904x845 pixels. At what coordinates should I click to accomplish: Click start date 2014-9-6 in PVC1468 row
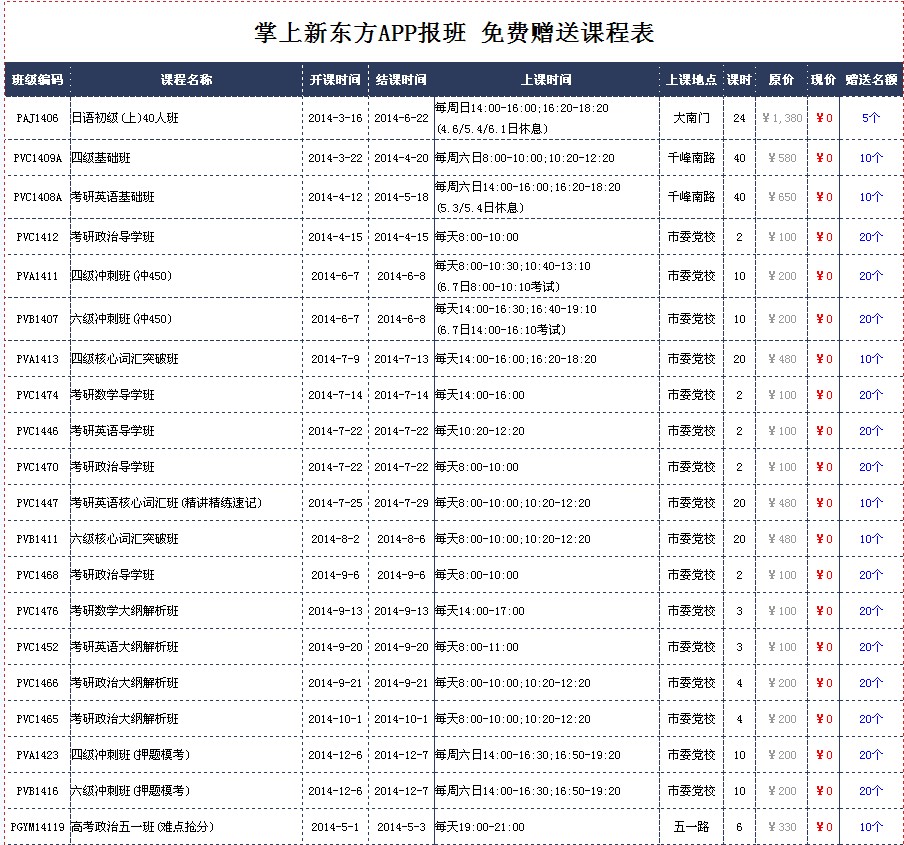(335, 575)
